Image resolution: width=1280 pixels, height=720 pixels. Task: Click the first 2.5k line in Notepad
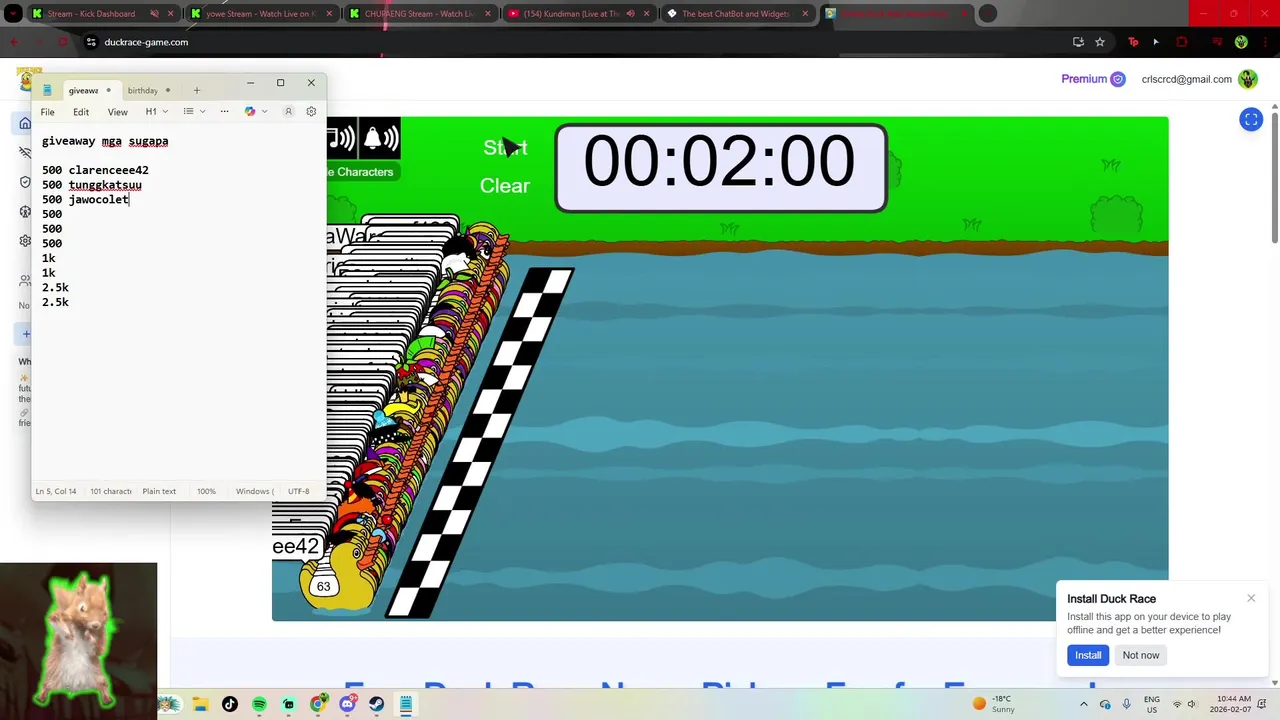coord(55,288)
